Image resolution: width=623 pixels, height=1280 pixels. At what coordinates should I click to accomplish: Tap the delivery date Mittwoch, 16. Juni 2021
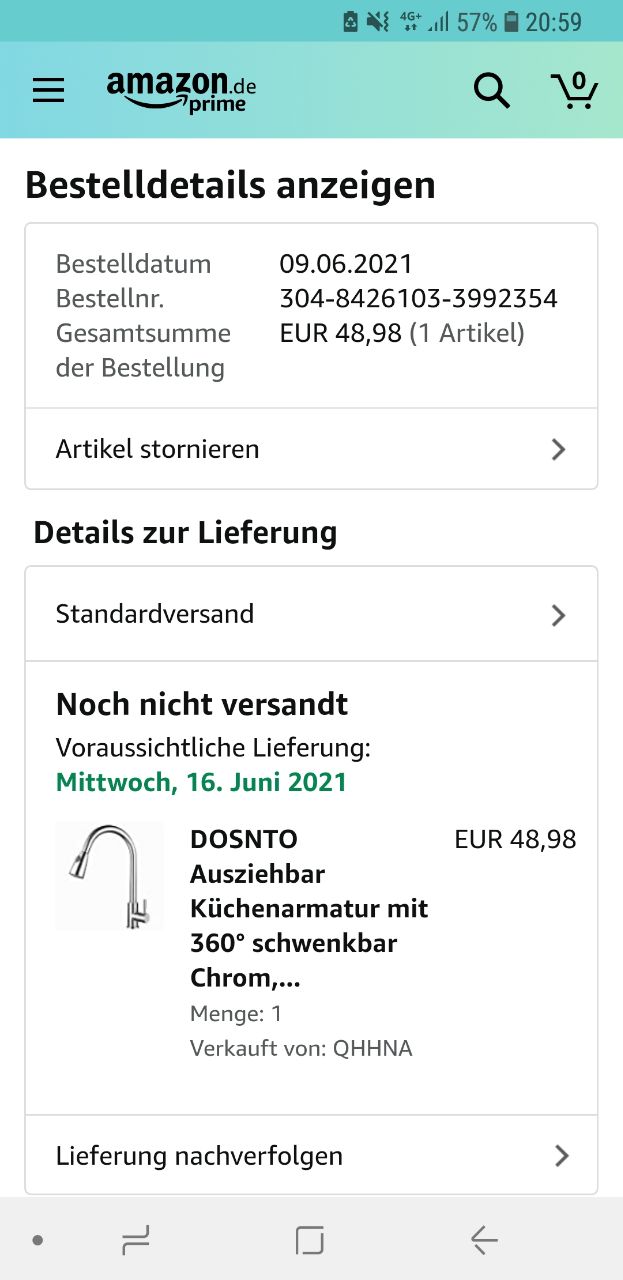point(201,782)
